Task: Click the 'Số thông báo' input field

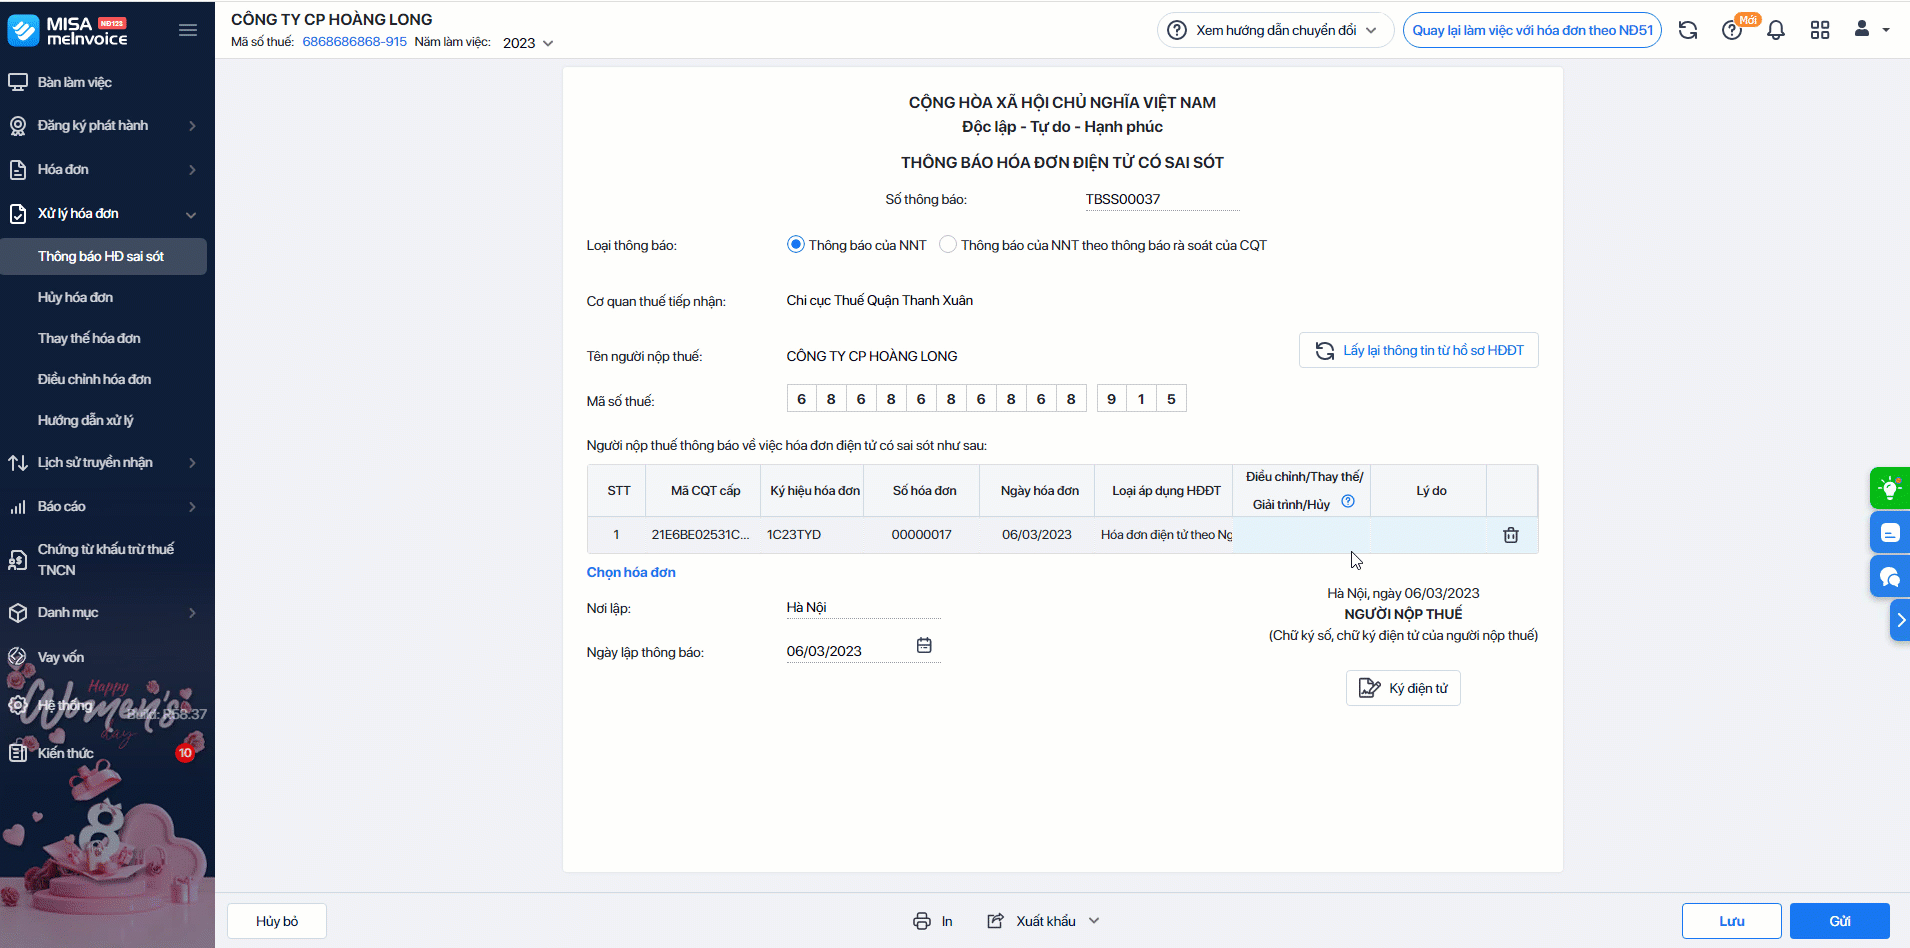Action: tap(1161, 199)
